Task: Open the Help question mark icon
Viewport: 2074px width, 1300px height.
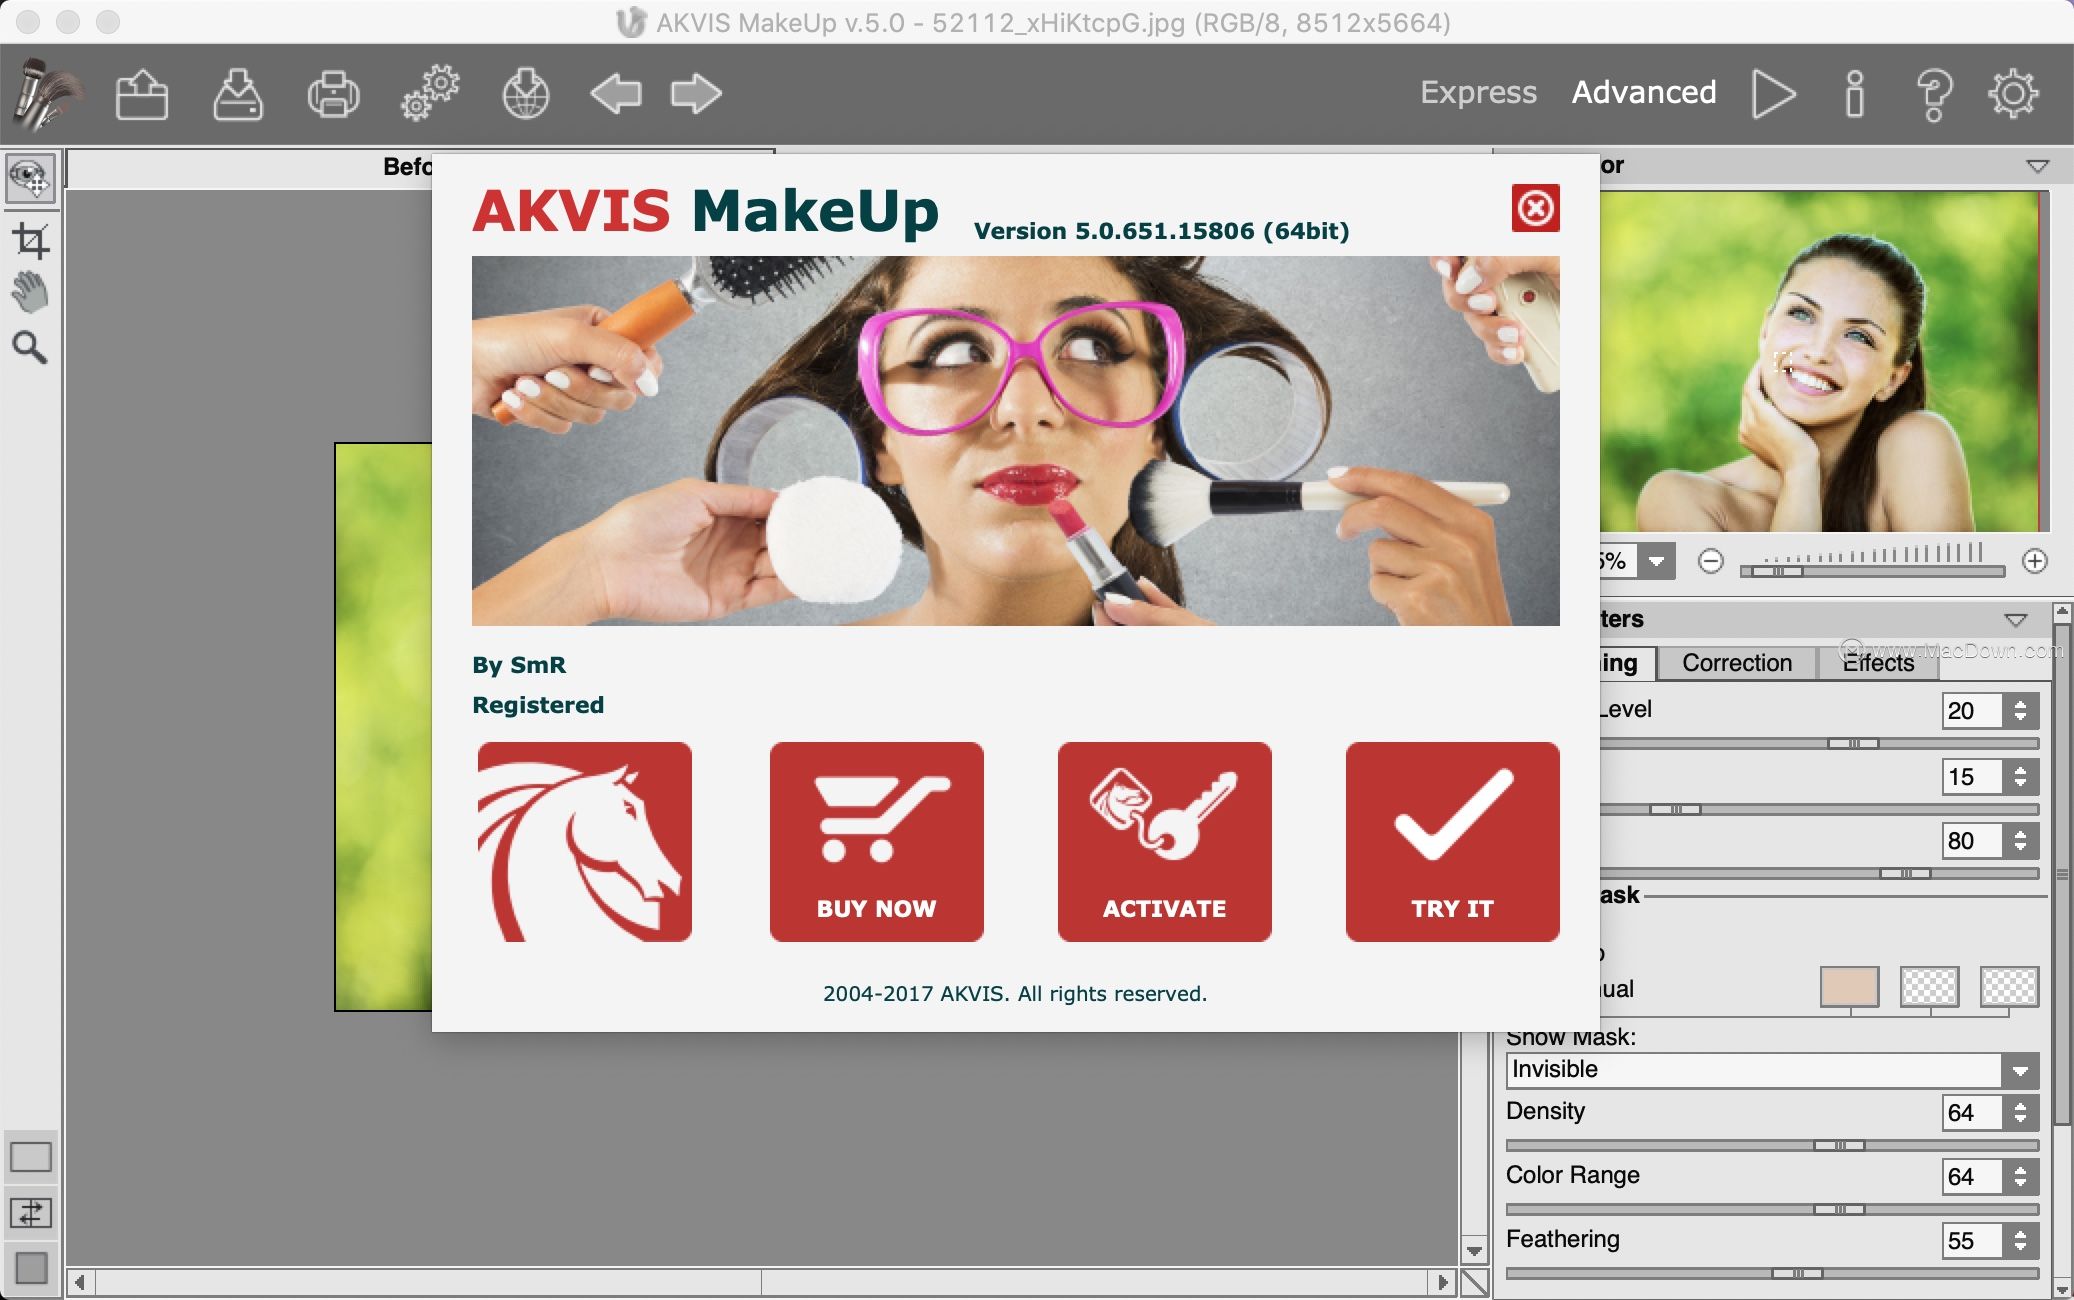Action: (x=1934, y=94)
